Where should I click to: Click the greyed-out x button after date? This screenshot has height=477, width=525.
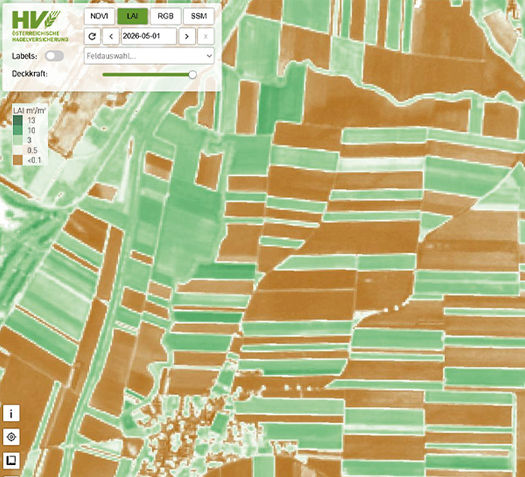206,36
